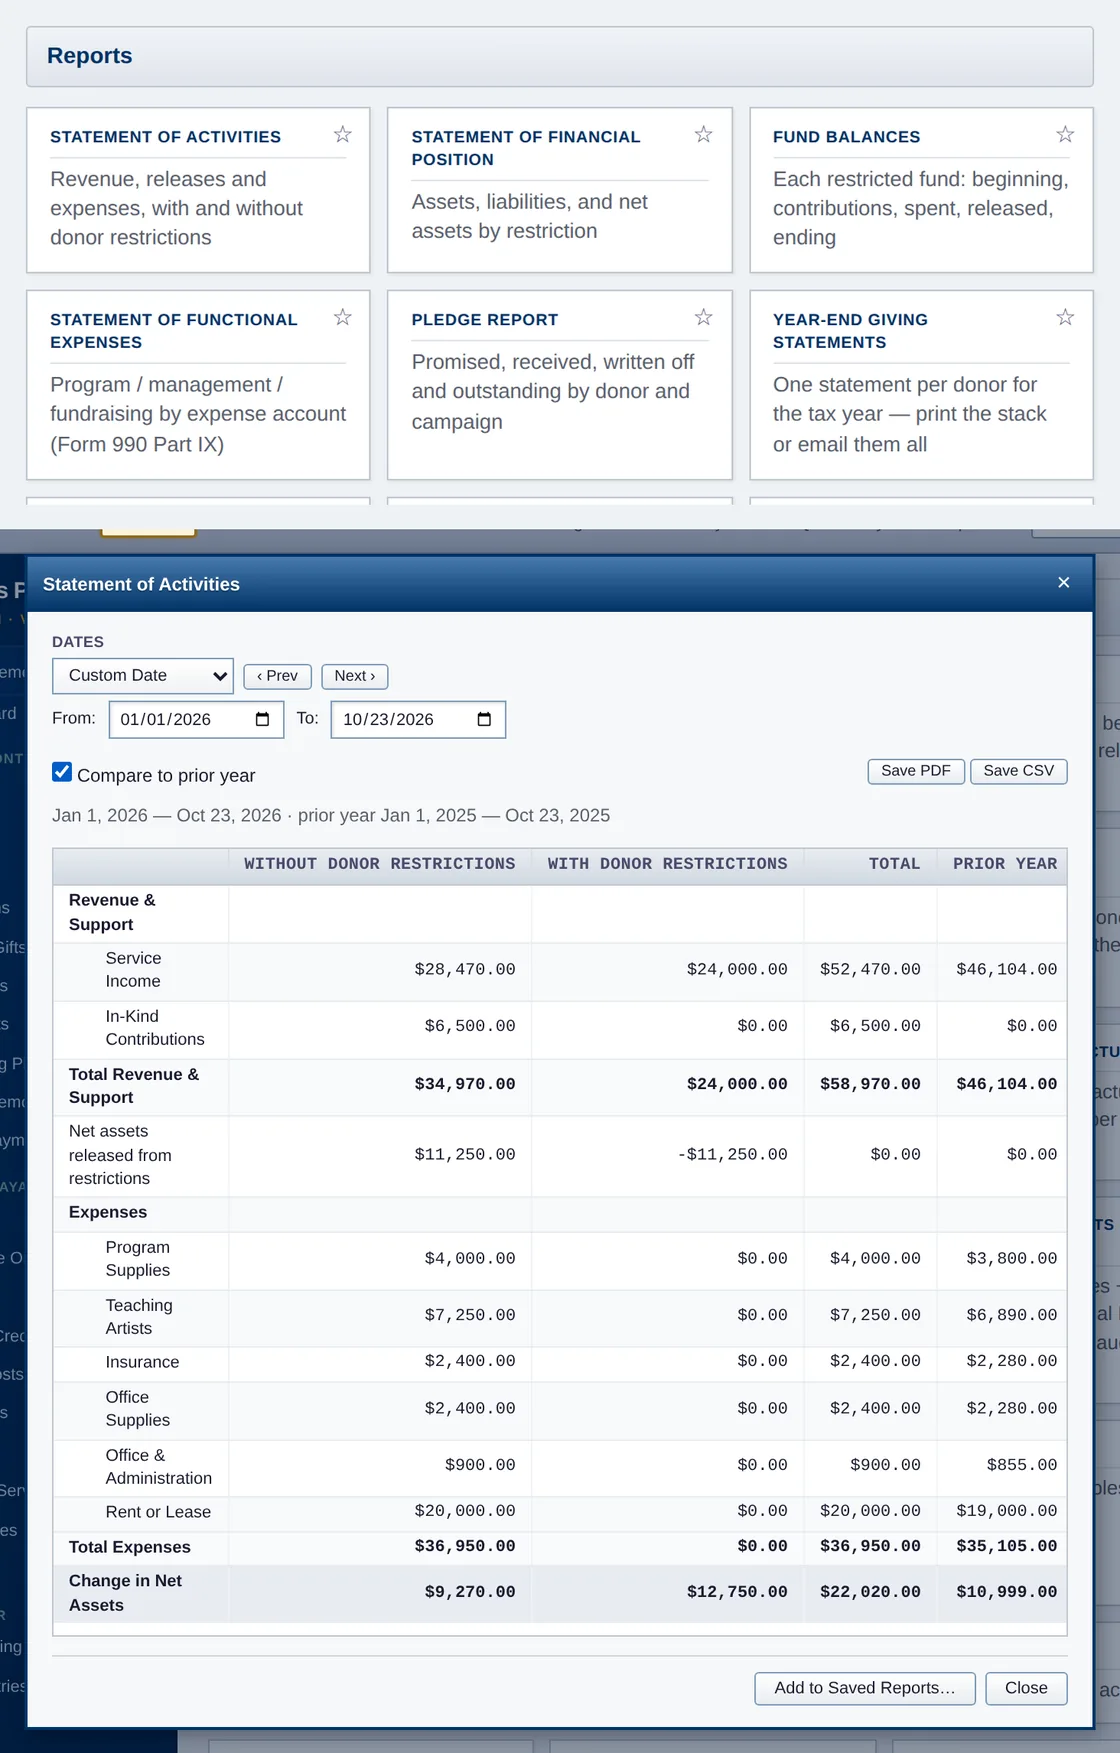Select the Total Expenses row label
Screen dimensions: 1120x1753
[130, 1547]
